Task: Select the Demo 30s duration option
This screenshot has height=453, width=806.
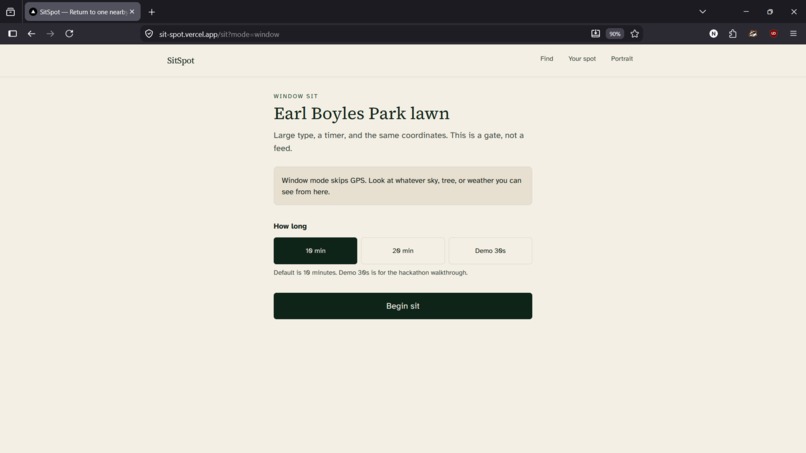Action: pos(490,250)
